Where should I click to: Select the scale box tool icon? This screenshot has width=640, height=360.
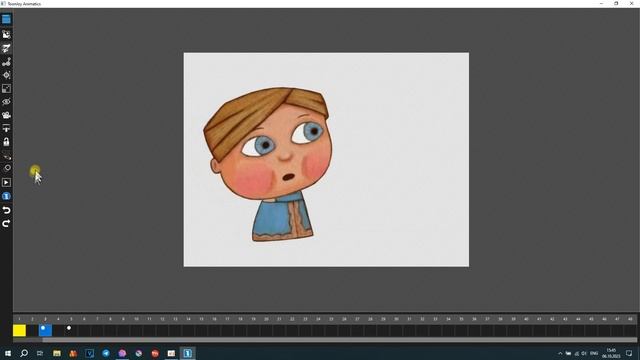click(6, 89)
